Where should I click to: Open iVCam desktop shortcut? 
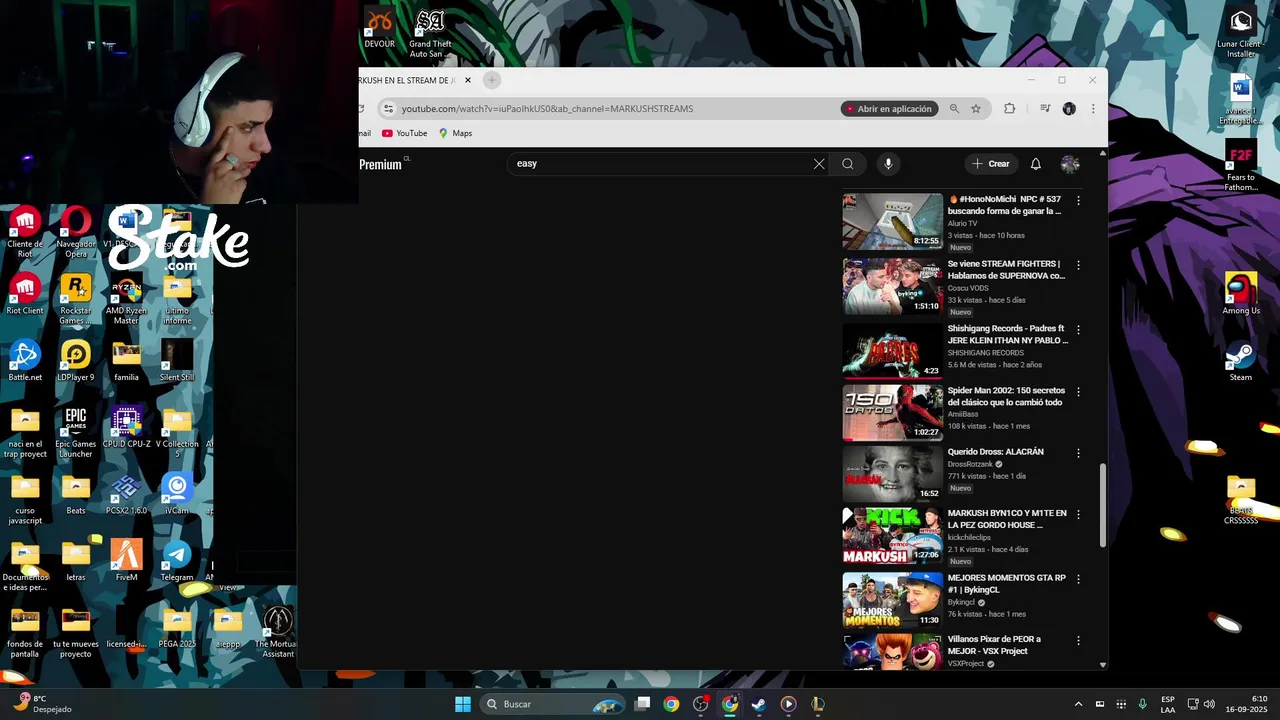point(177,494)
